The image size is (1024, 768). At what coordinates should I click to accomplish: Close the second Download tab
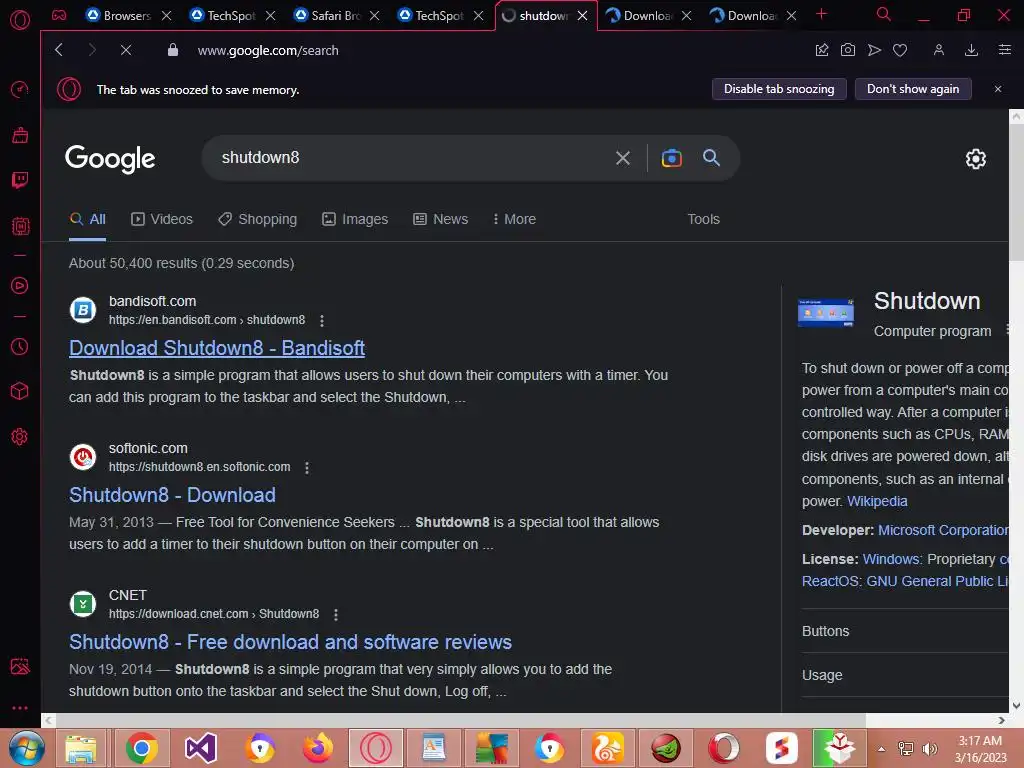pyautogui.click(x=791, y=15)
